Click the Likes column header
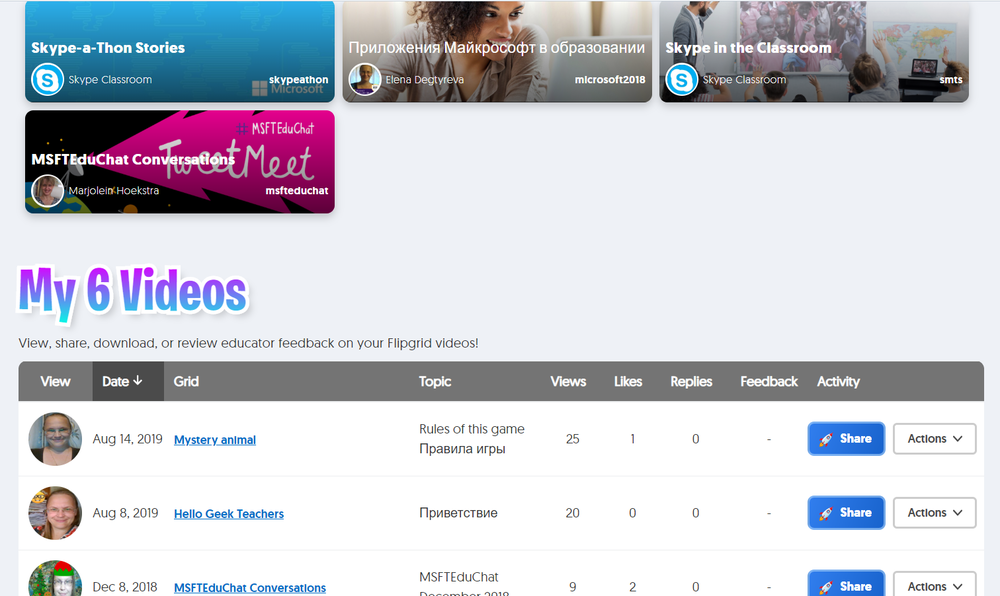The image size is (1000, 596). [628, 381]
